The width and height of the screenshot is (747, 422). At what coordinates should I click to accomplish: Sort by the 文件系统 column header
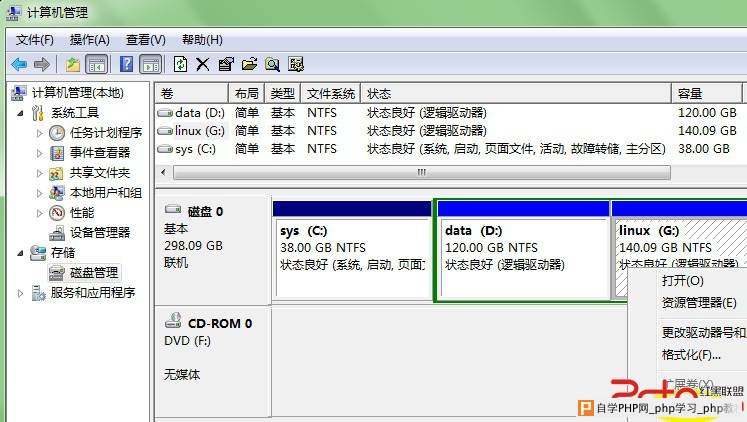coord(331,93)
